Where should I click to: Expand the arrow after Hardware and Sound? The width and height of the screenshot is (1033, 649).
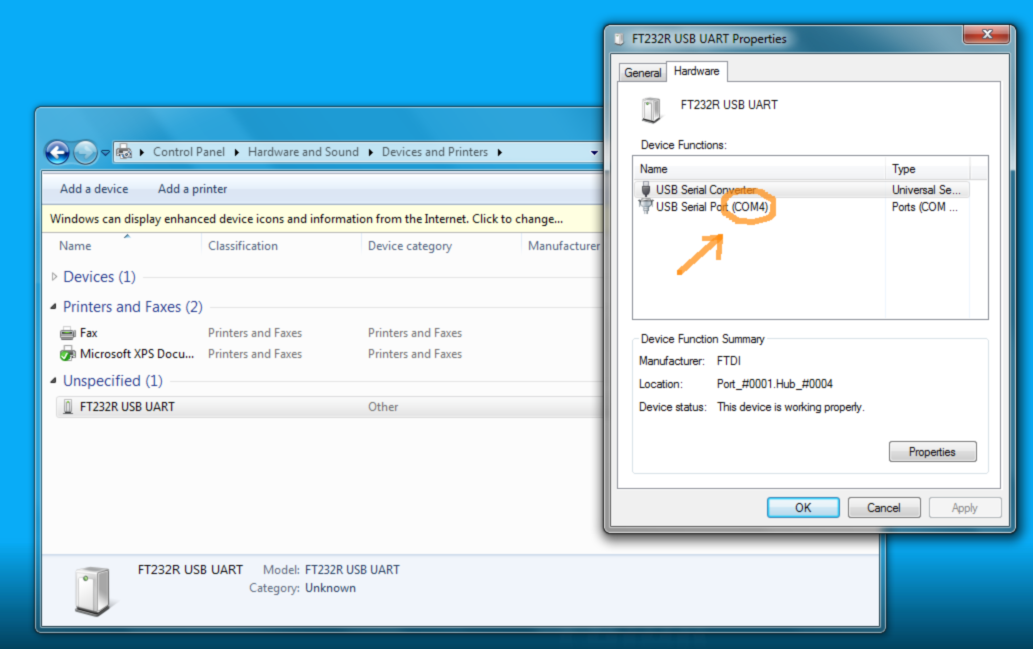[370, 152]
